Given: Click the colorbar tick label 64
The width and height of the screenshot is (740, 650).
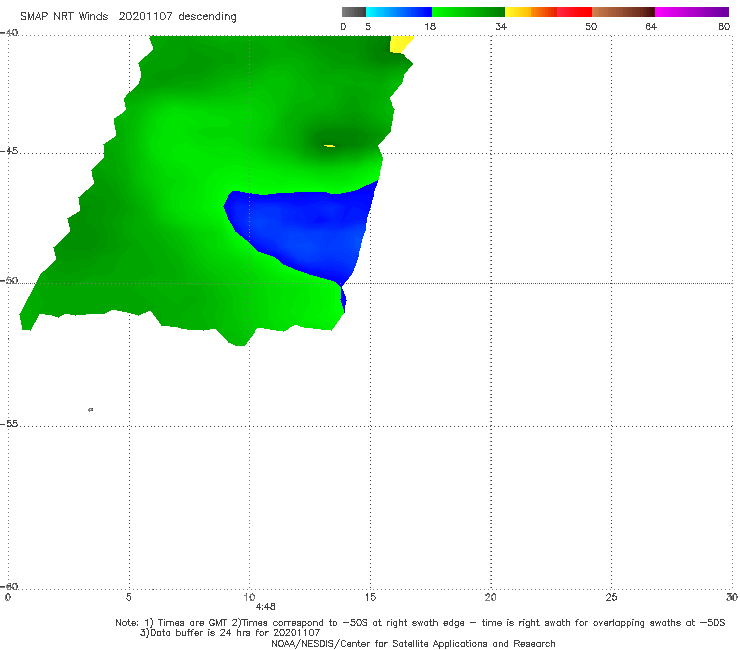Looking at the screenshot, I should coord(651,26).
